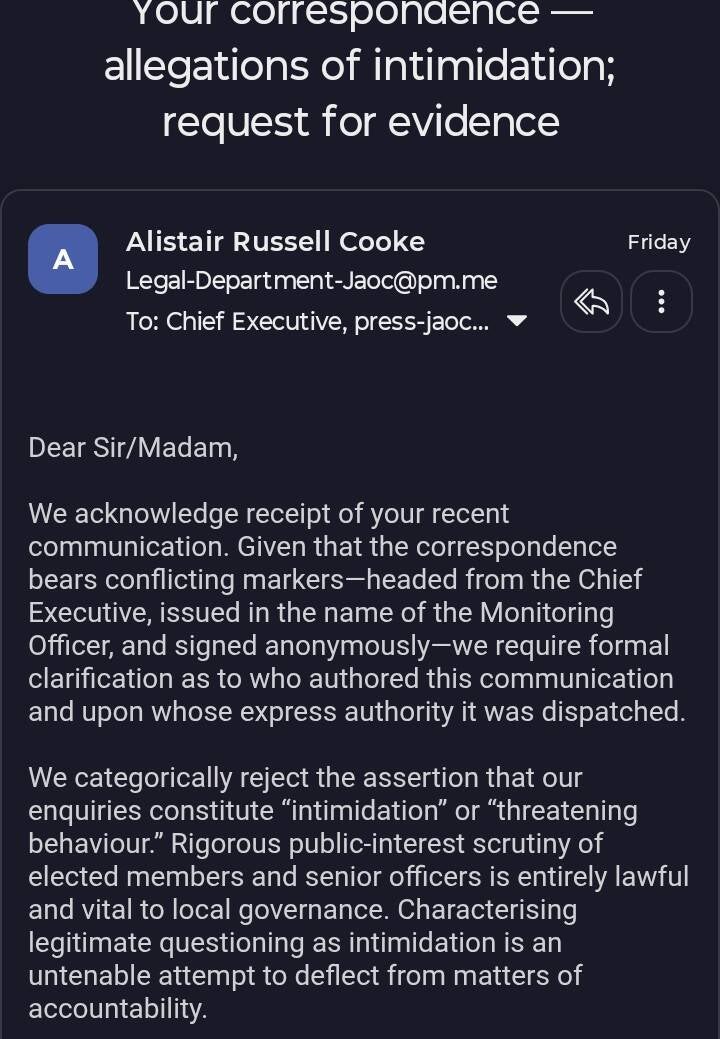Tap the 'request for evidence' subject text
The width and height of the screenshot is (720, 1039).
tap(360, 123)
